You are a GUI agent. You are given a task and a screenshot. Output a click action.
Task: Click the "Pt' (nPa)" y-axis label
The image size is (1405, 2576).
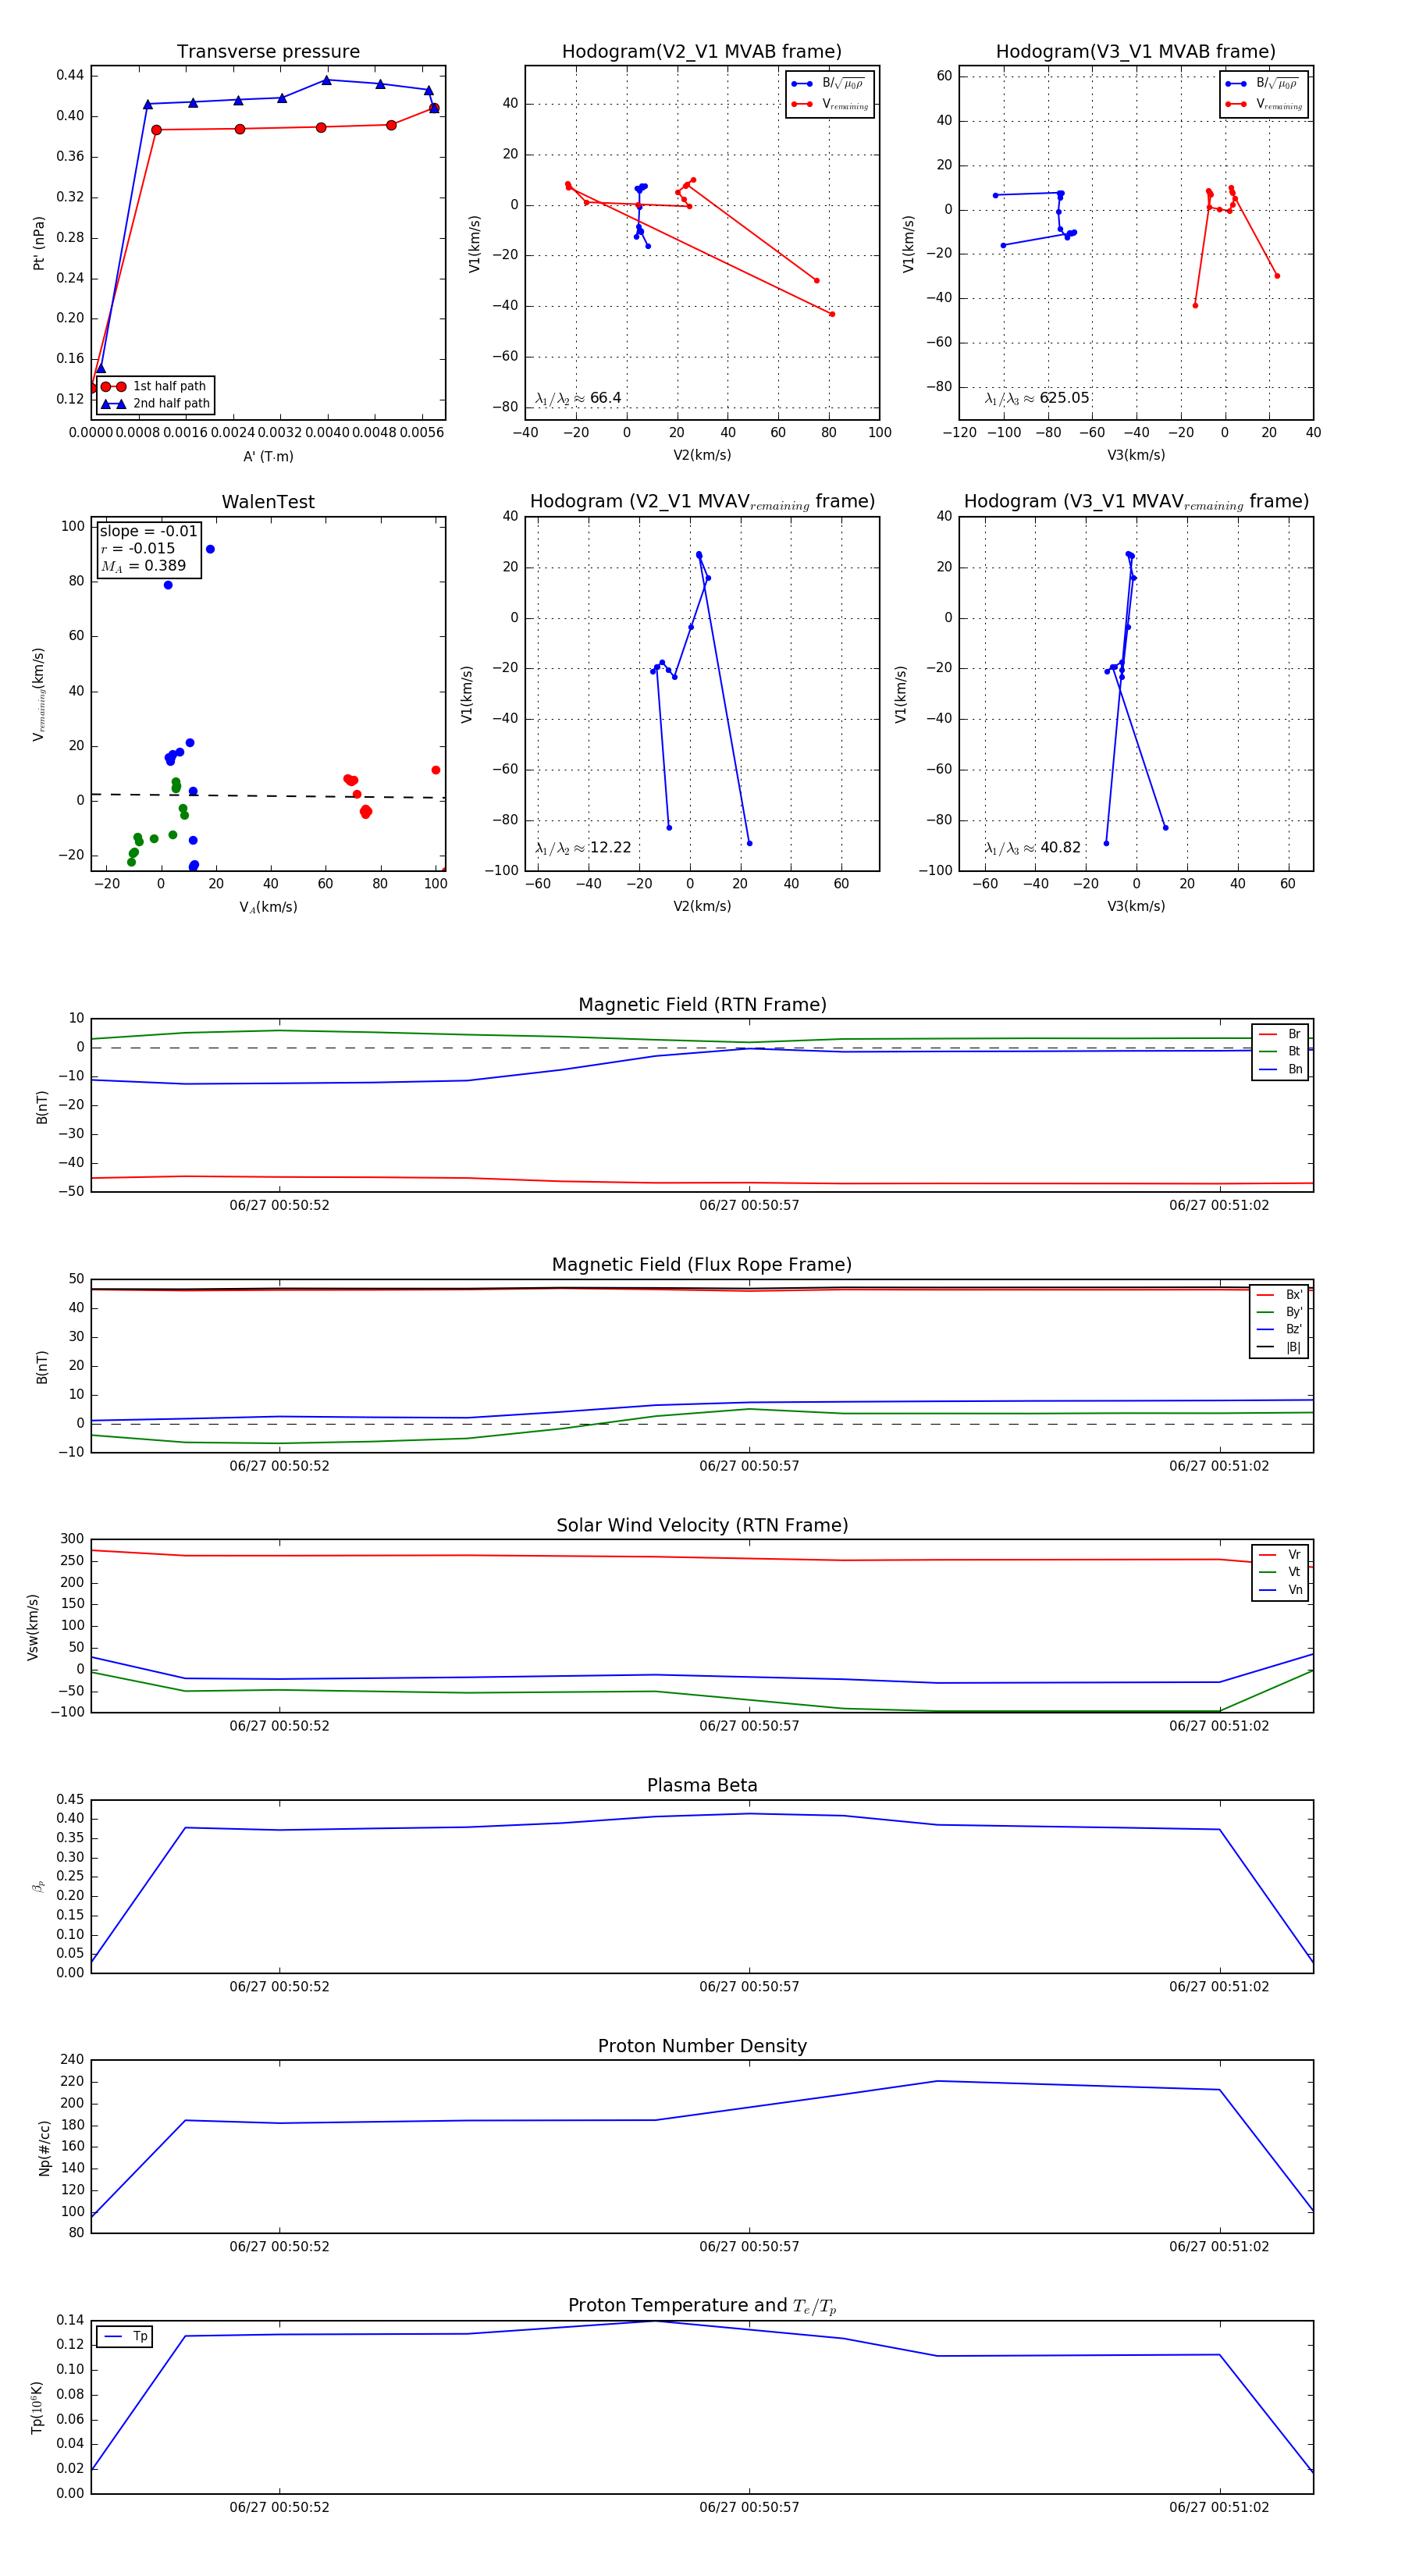(x=39, y=243)
